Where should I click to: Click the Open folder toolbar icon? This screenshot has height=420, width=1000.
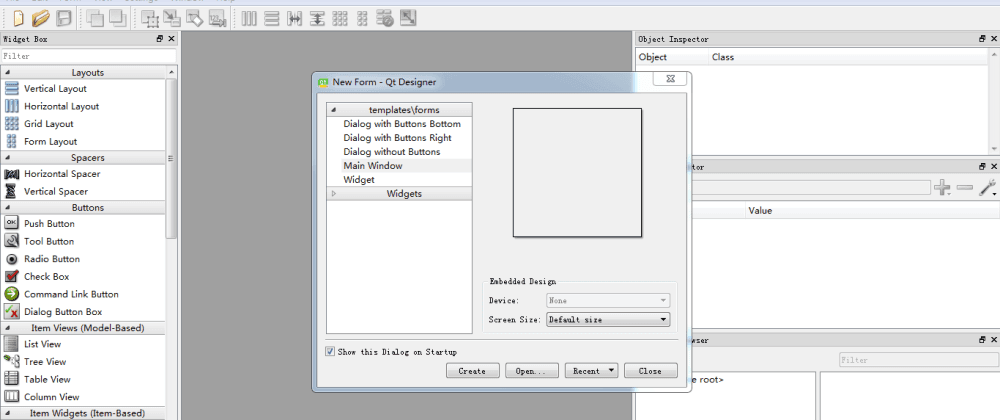[41, 18]
